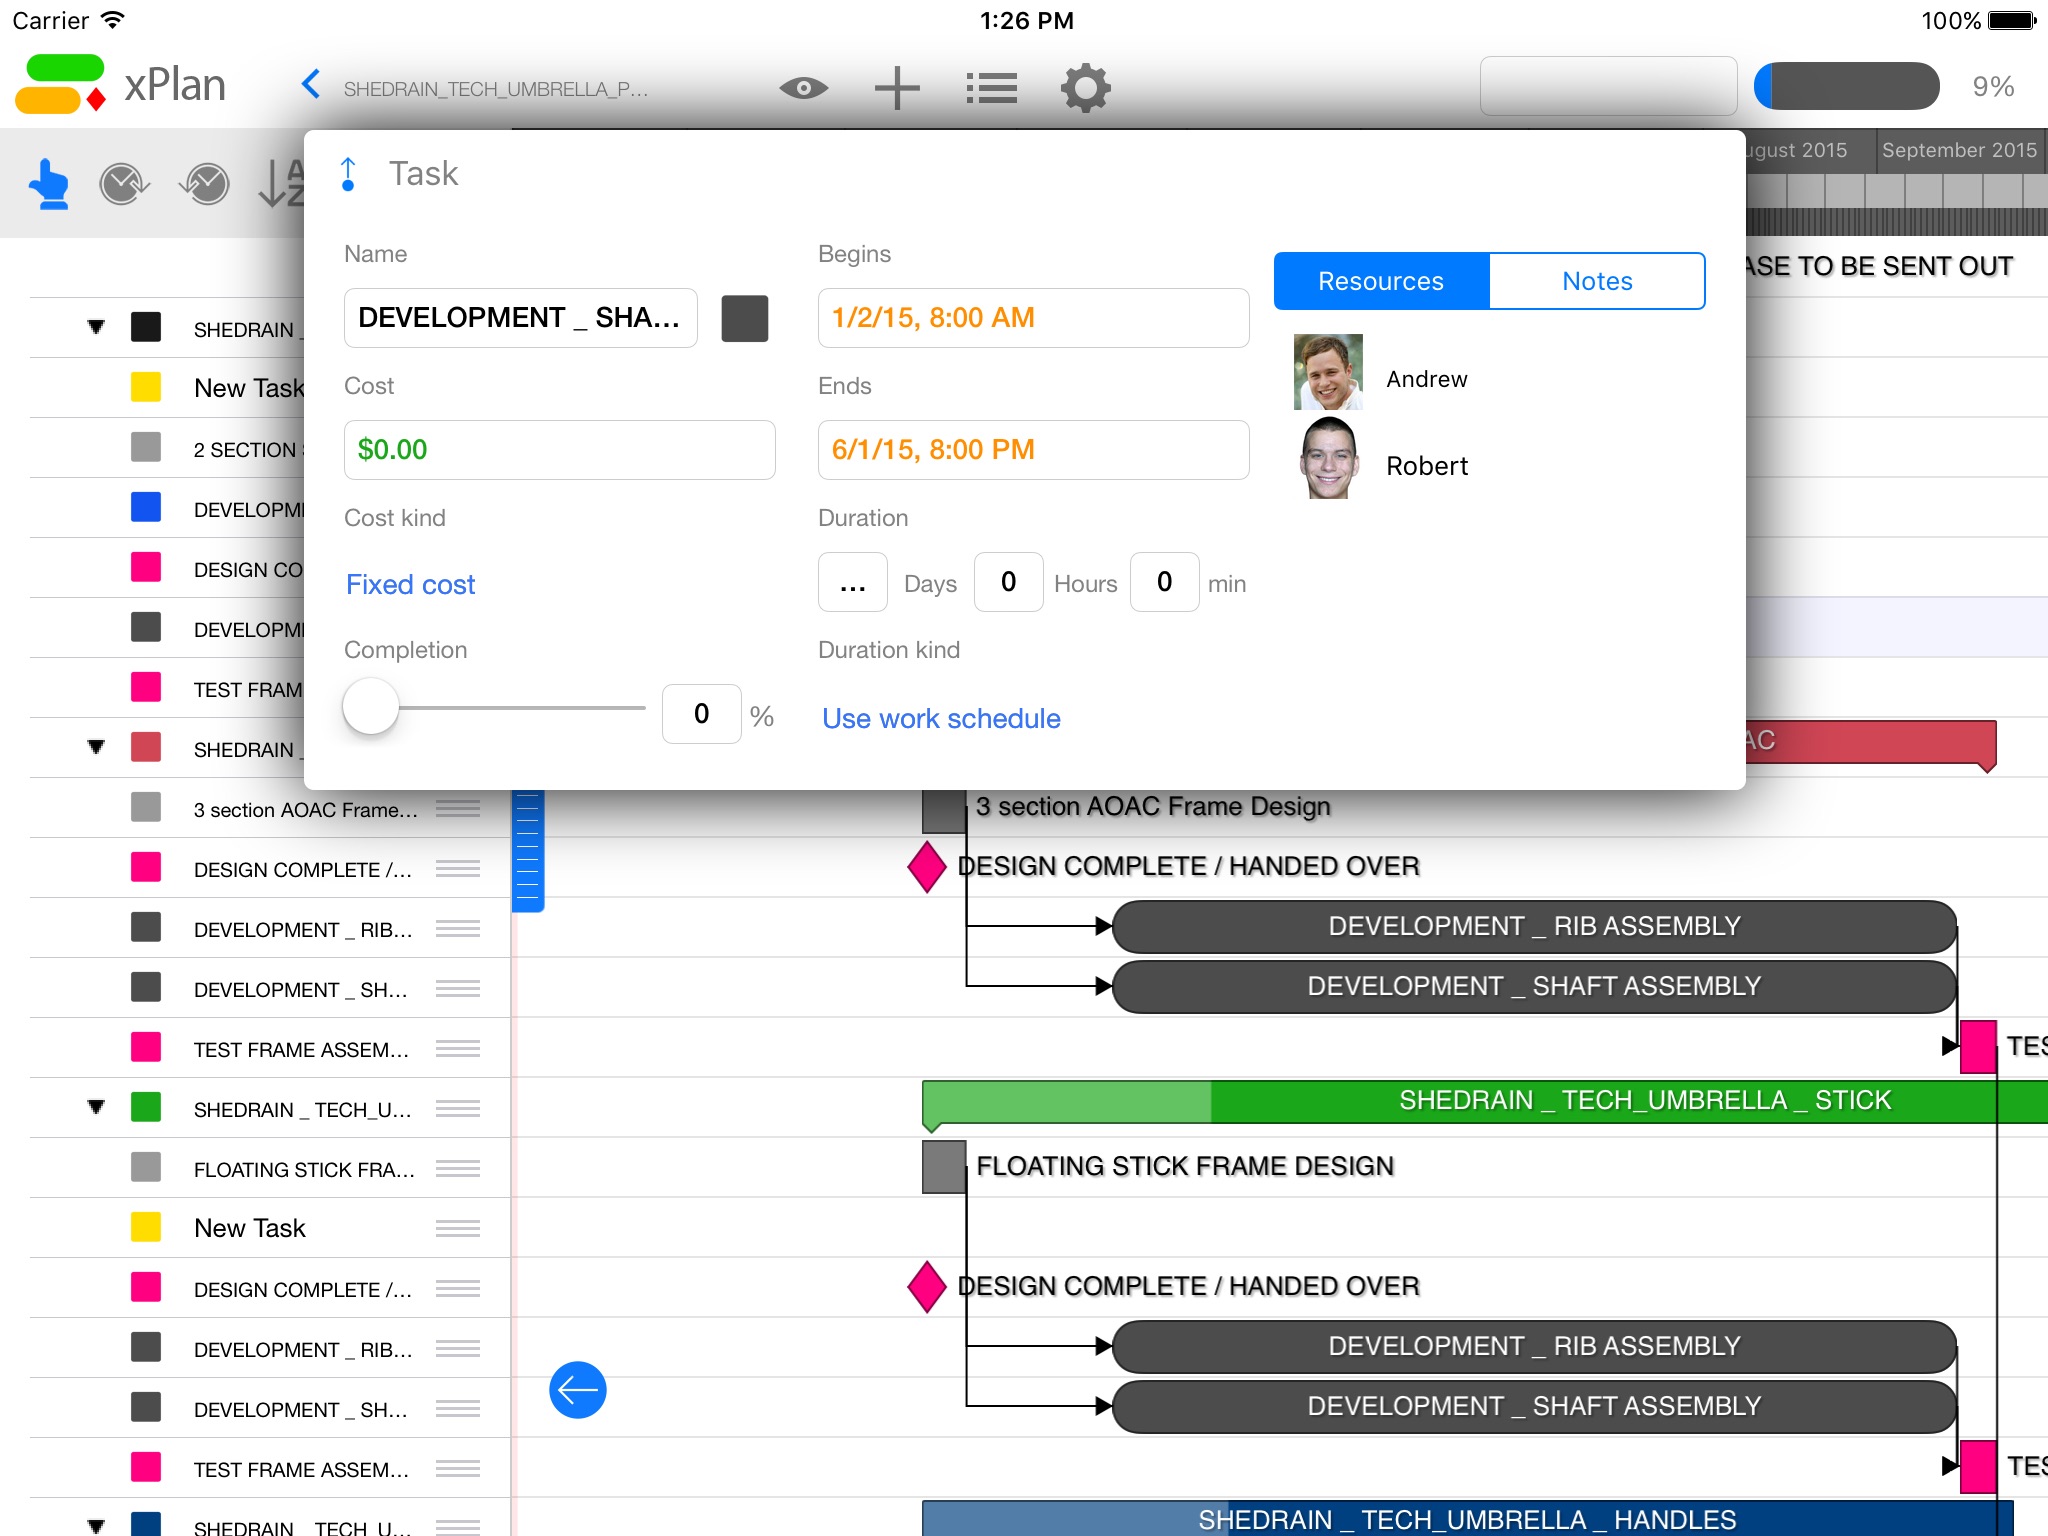The width and height of the screenshot is (2048, 1536).
Task: Click the battery status icon
Action: pos(2012,20)
